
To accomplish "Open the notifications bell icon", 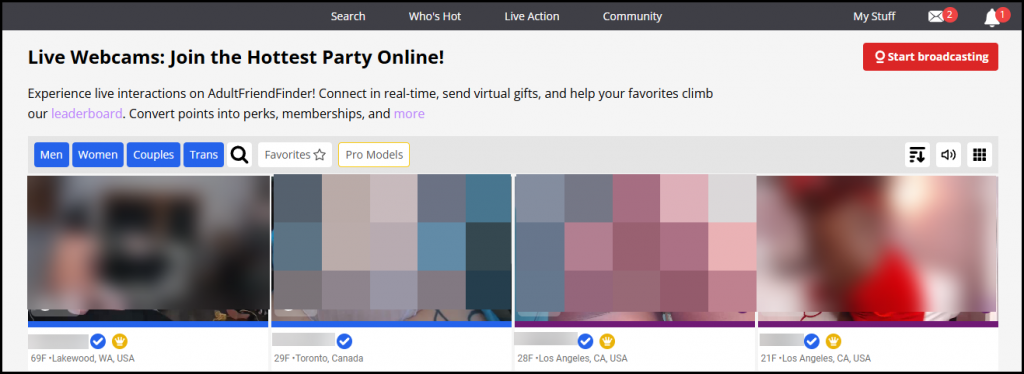I will (991, 18).
